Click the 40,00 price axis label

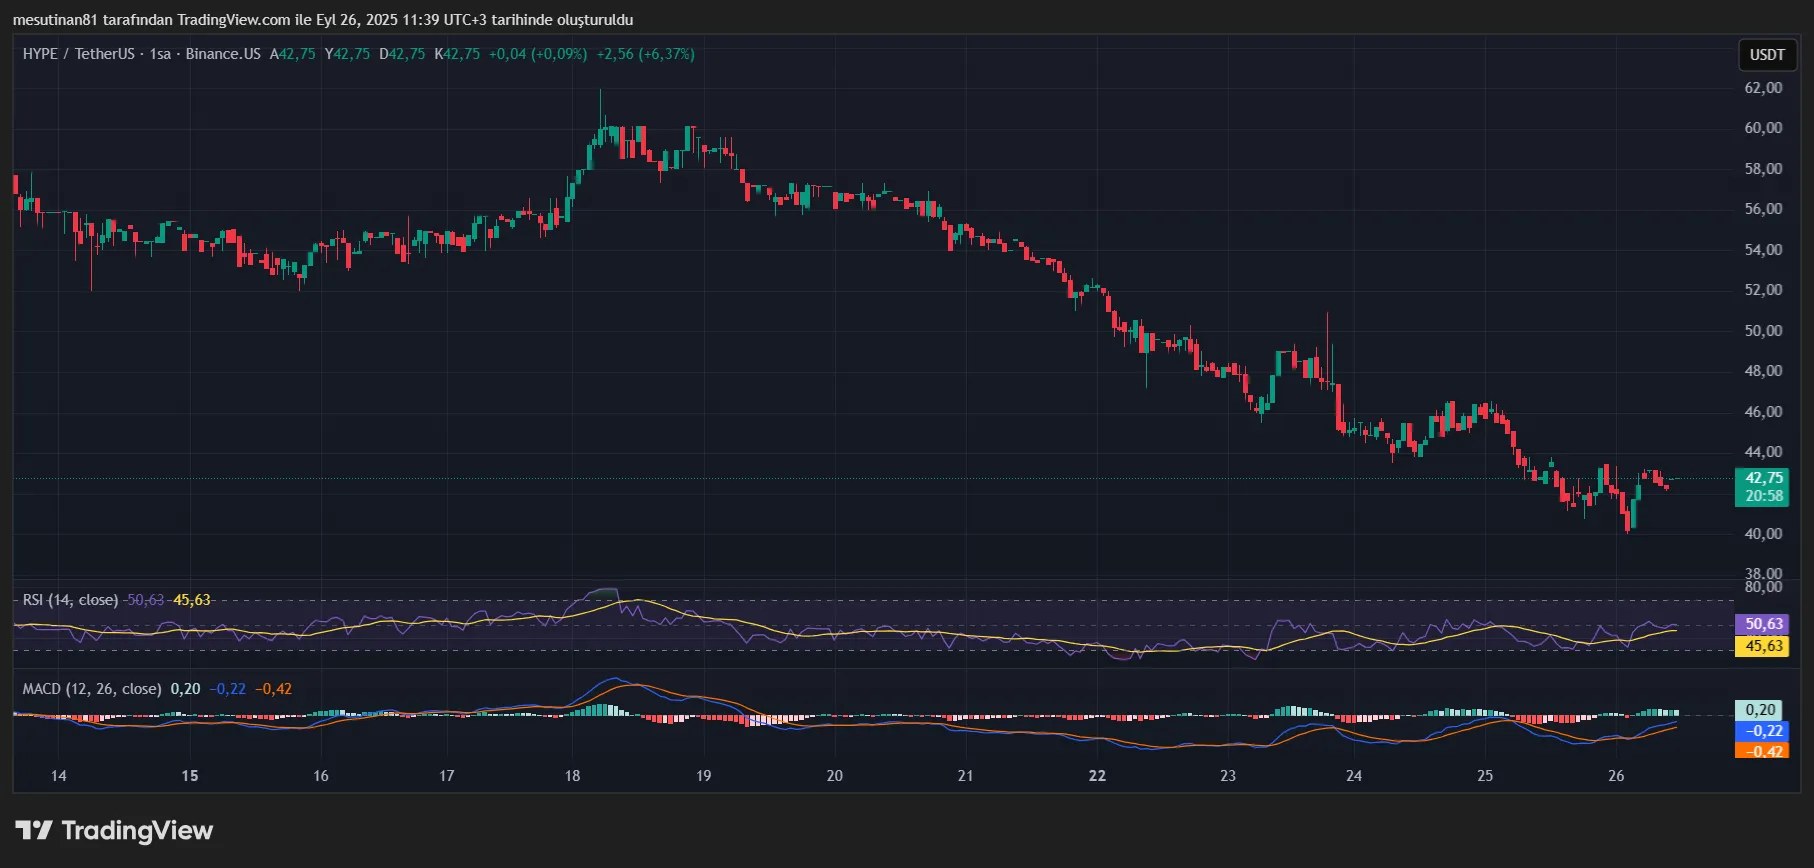coord(1763,534)
